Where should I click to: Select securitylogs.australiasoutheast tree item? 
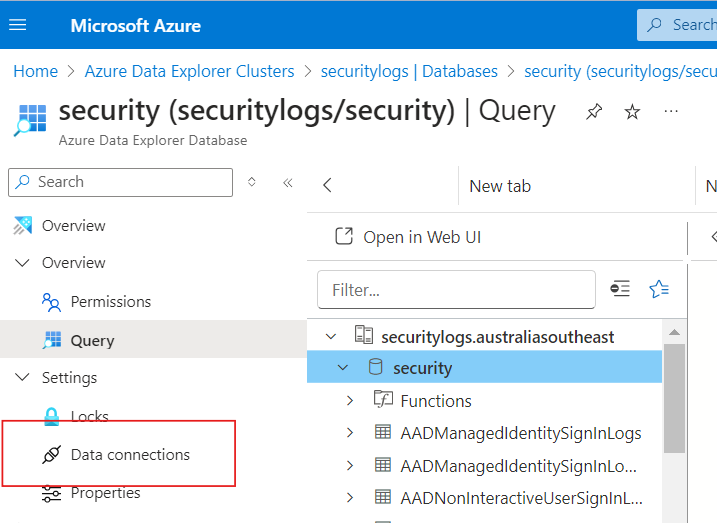click(x=498, y=337)
